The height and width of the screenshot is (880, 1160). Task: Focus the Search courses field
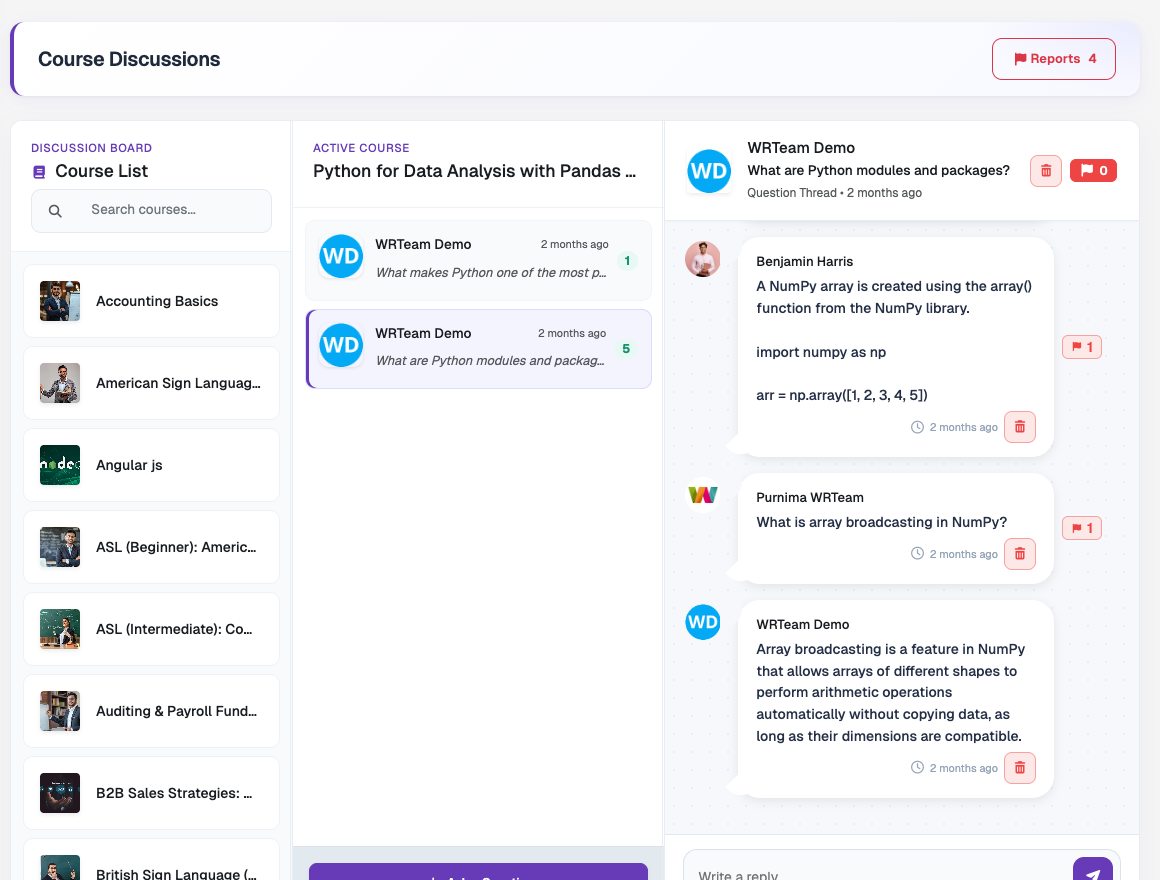pyautogui.click(x=151, y=211)
